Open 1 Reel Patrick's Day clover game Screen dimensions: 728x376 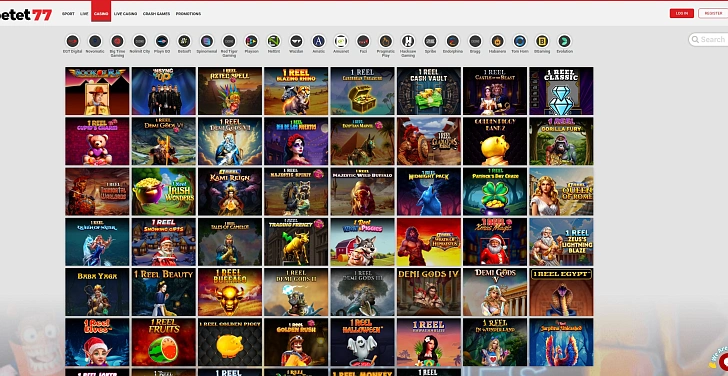point(495,191)
